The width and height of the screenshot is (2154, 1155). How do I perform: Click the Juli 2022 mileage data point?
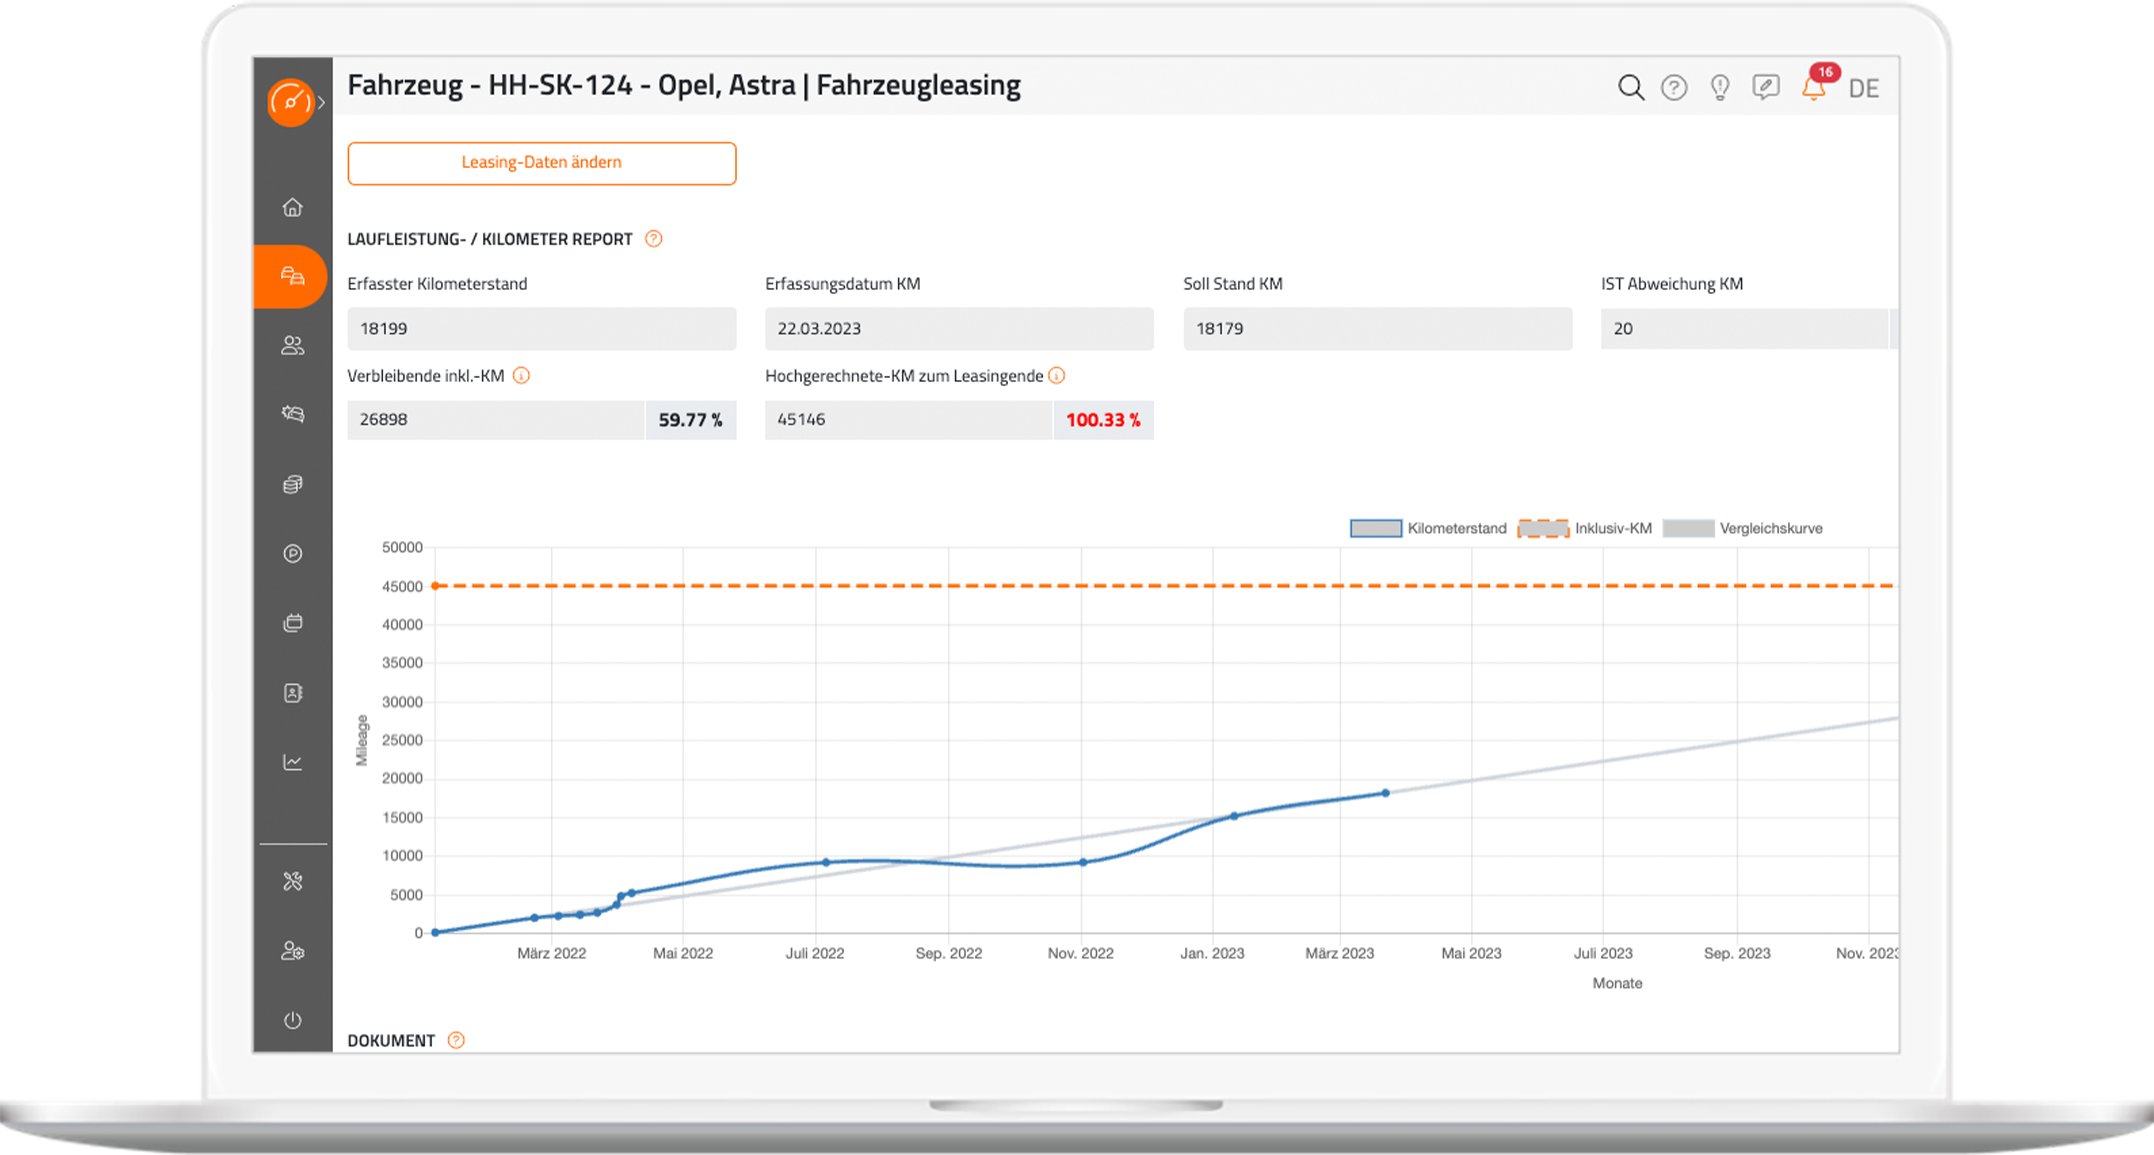point(825,862)
